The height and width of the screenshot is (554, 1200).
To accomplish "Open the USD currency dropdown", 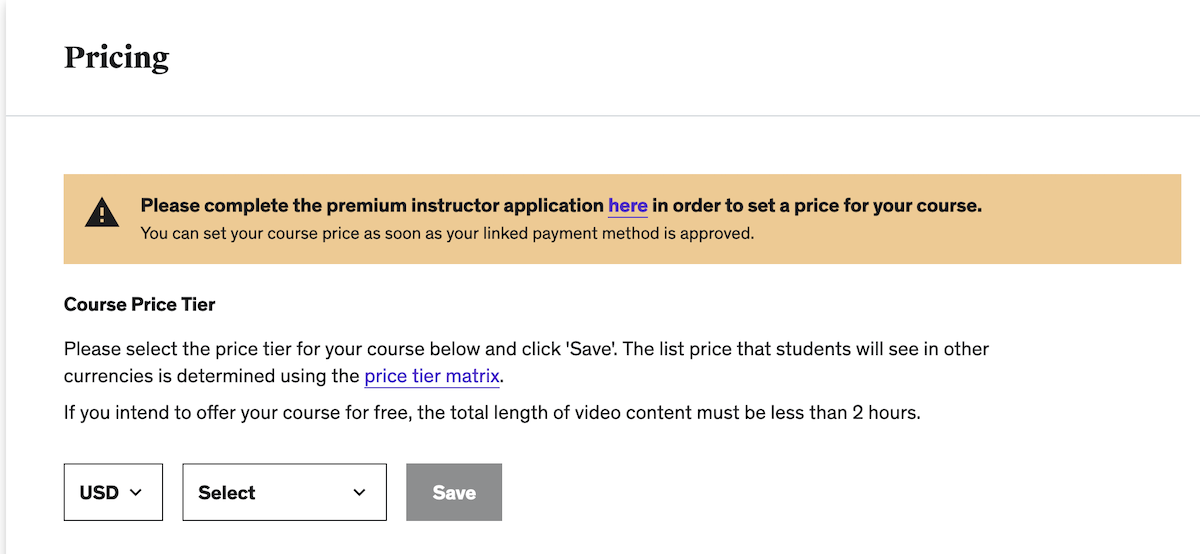I will pyautogui.click(x=113, y=492).
